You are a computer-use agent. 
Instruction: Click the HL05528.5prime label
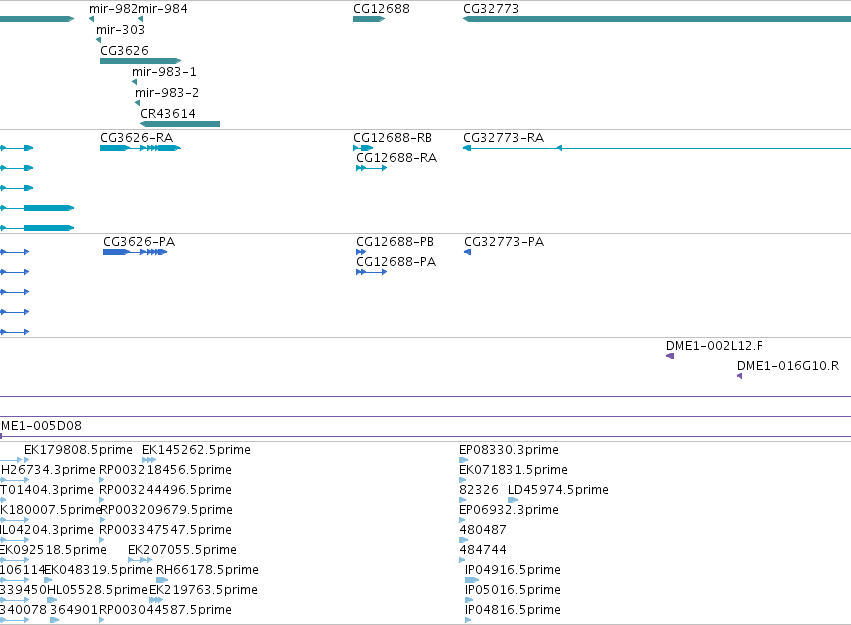98,590
